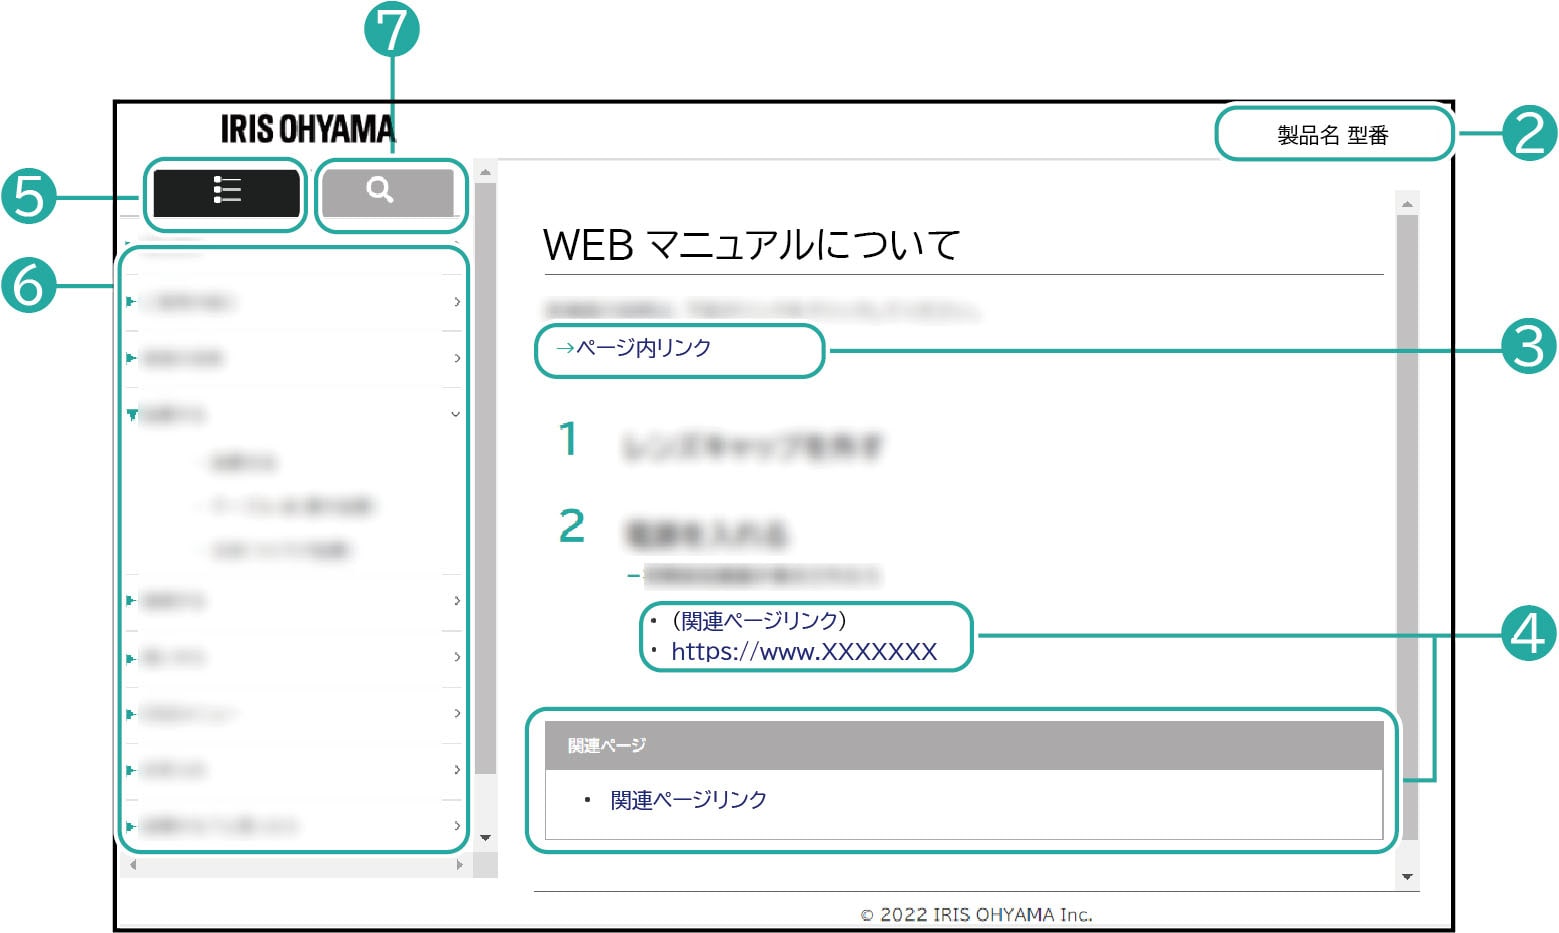The width and height of the screenshot is (1559, 933).
Task: Collapse the expanded sidebar section's down chevron
Action: [x=456, y=414]
